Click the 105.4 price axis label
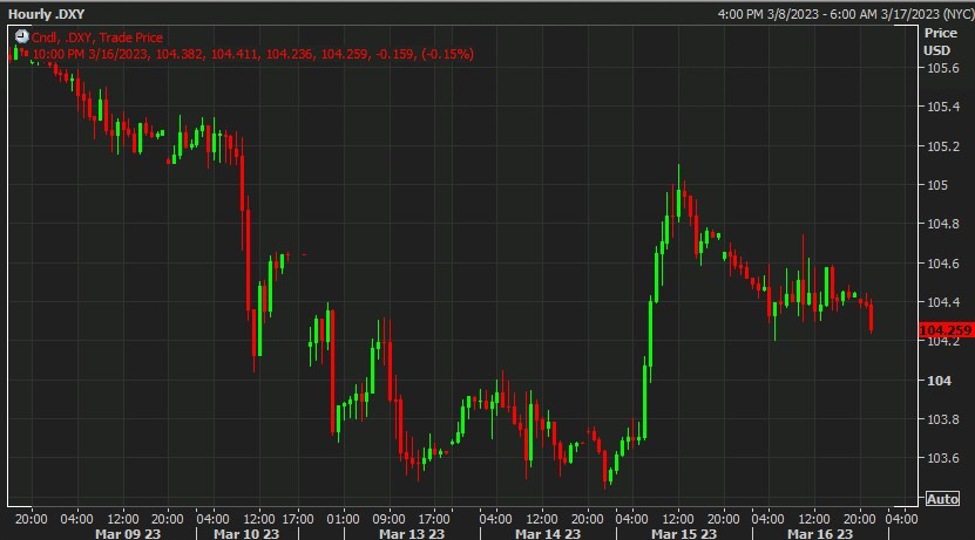The image size is (975, 540). 943,107
